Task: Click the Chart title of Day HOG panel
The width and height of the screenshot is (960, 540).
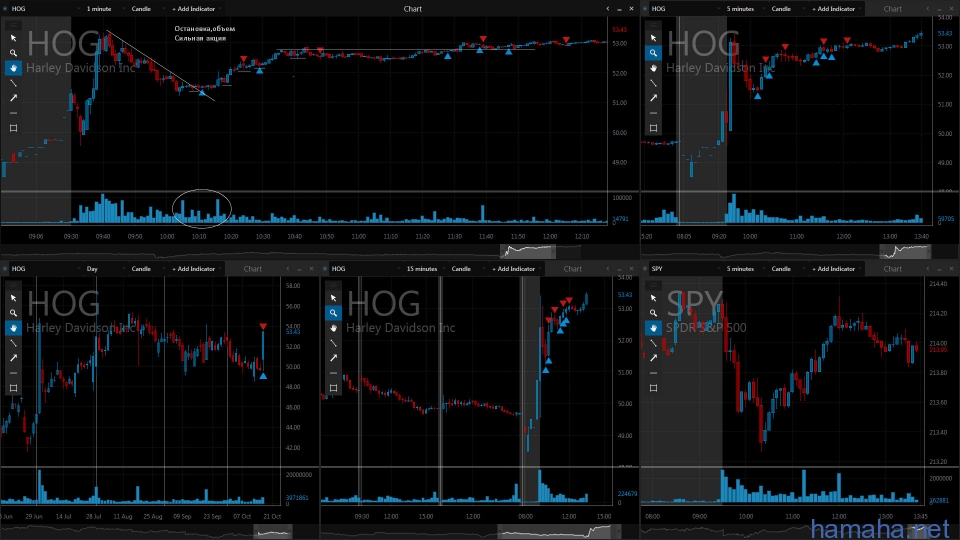Action: [253, 269]
